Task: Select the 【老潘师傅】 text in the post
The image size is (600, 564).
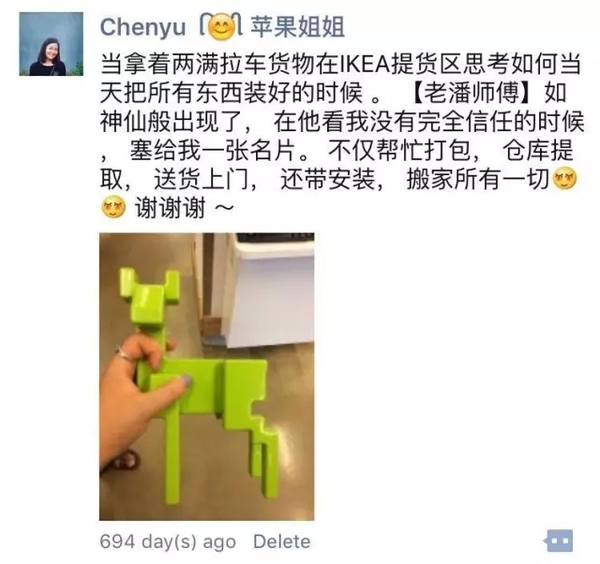Action: coord(476,93)
